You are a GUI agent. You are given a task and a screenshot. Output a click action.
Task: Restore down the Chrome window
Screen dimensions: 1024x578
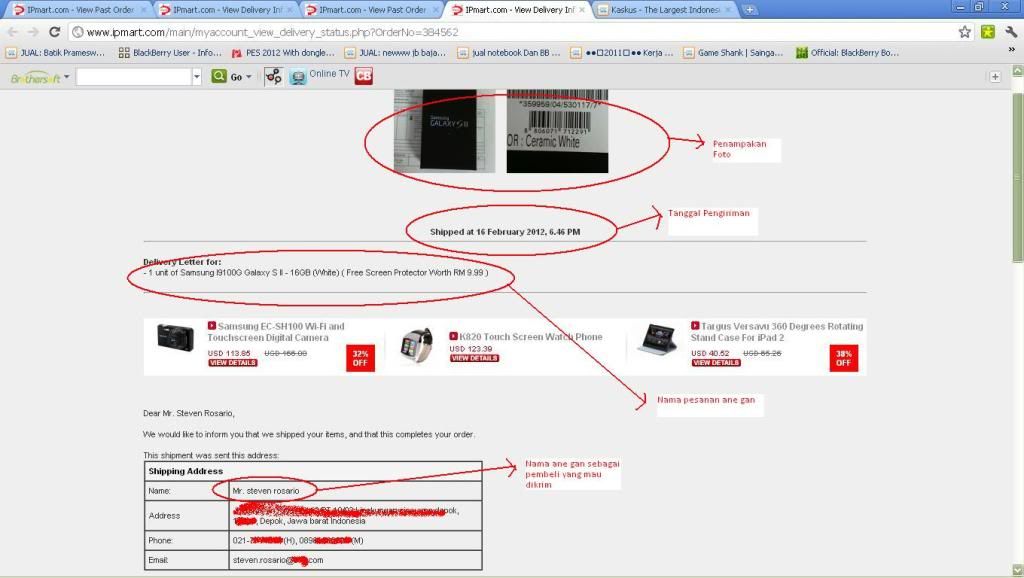(979, 7)
